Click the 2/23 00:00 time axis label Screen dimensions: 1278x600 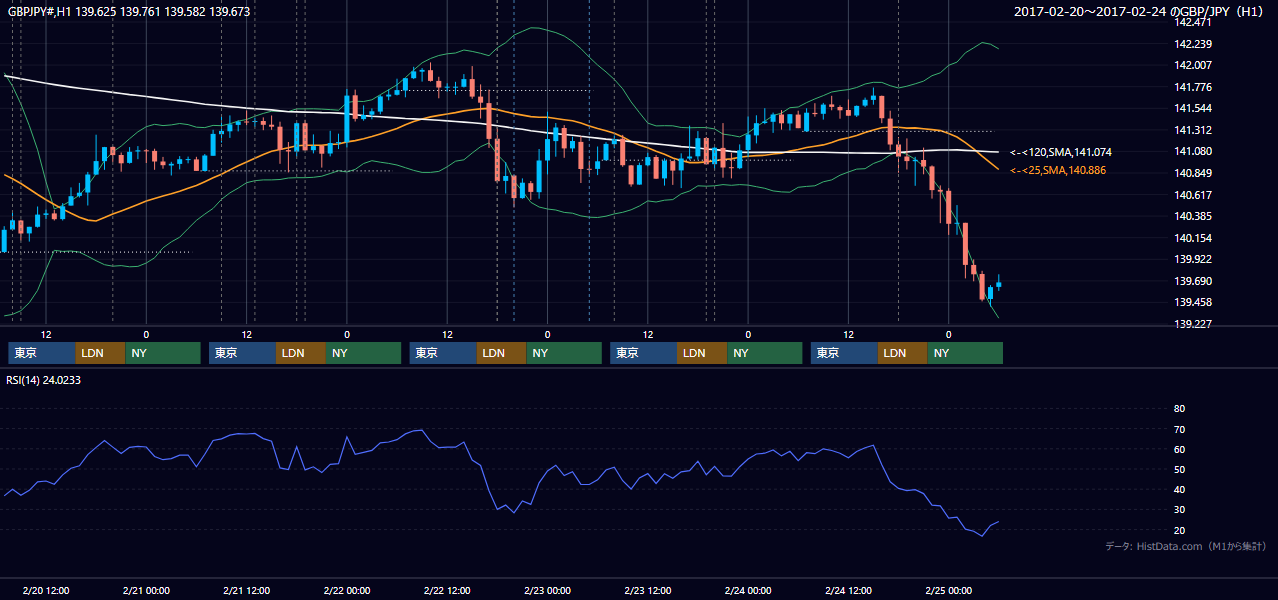pyautogui.click(x=547, y=590)
